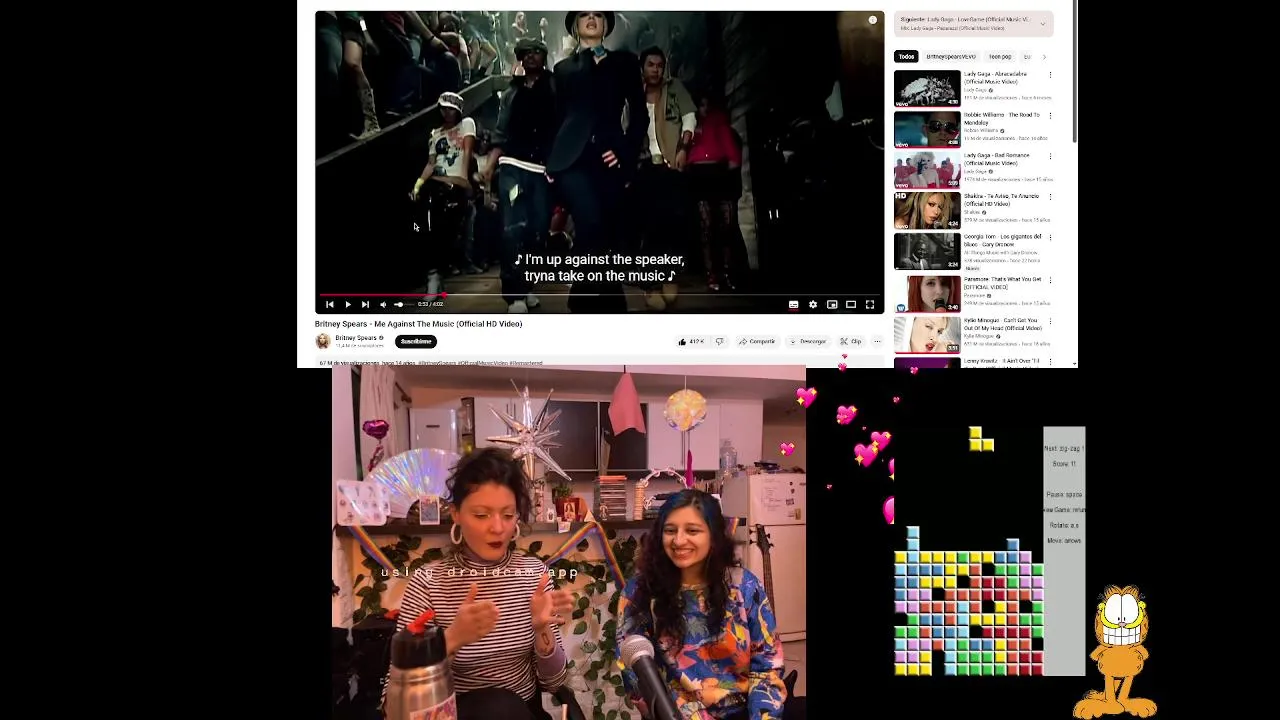Mute the video with the speaker icon

(383, 304)
